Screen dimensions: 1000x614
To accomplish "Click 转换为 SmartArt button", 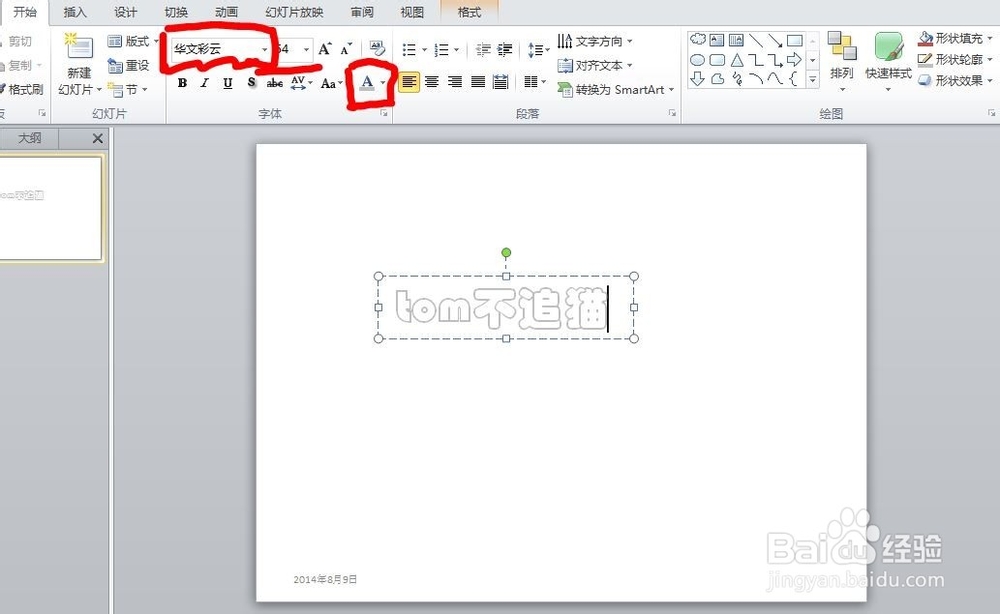I will click(615, 90).
